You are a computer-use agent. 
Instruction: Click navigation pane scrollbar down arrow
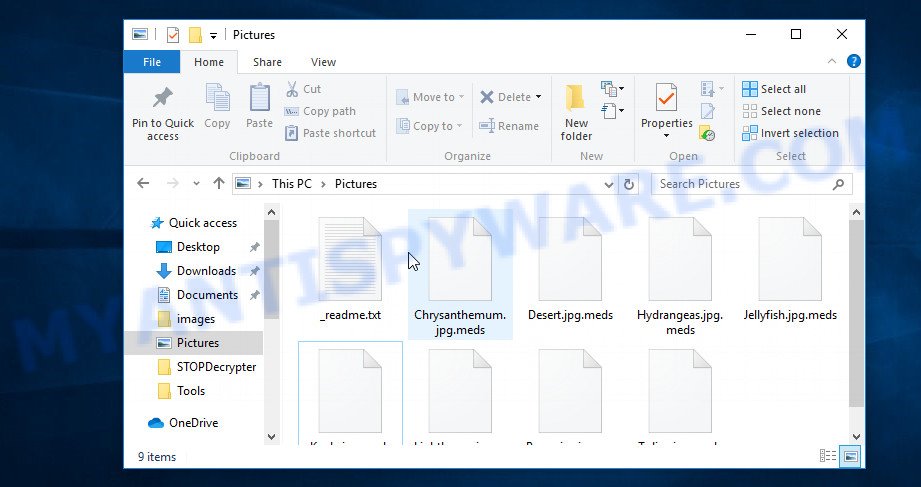[271, 436]
